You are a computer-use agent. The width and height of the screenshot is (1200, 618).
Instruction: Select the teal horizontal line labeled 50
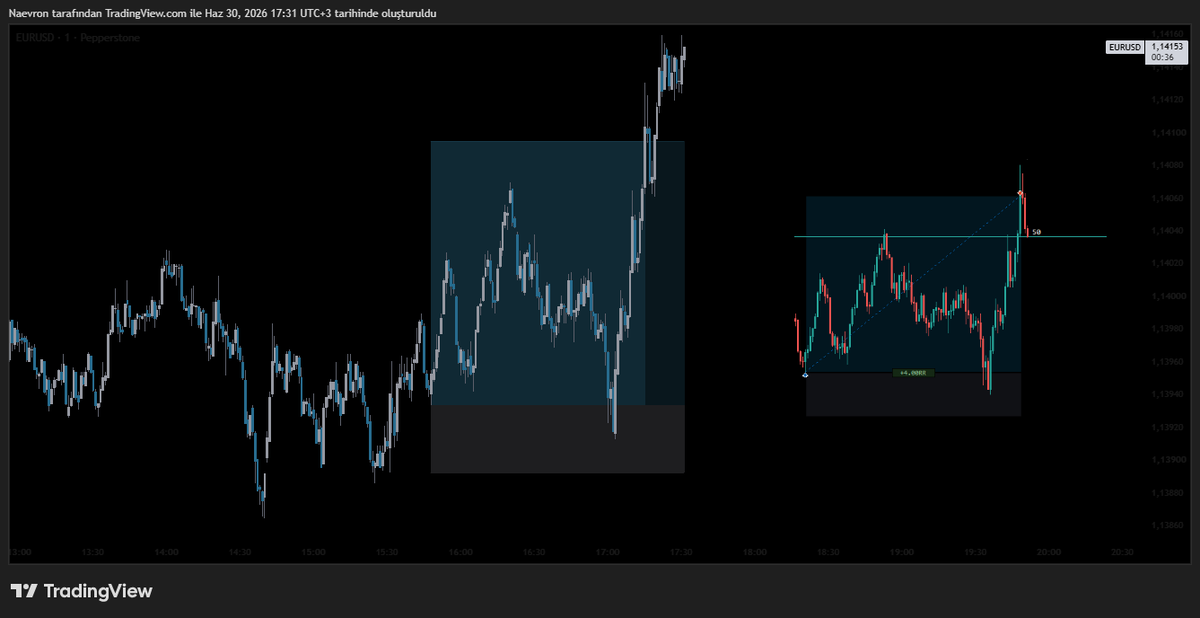click(950, 237)
